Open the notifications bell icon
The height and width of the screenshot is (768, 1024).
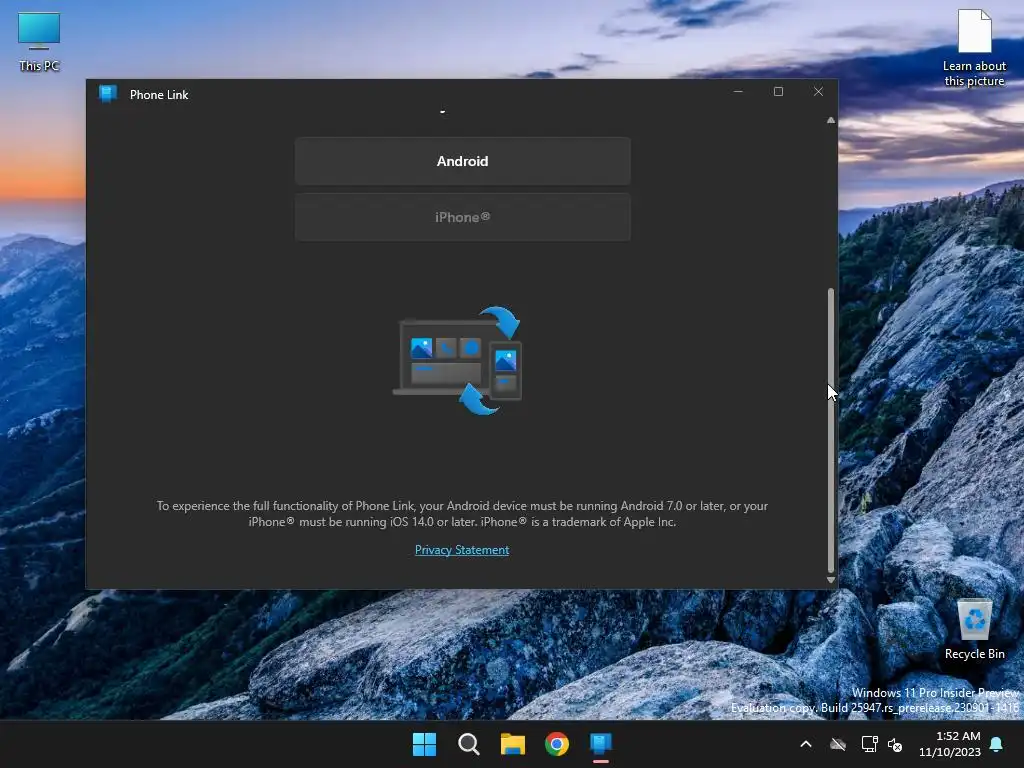click(997, 744)
